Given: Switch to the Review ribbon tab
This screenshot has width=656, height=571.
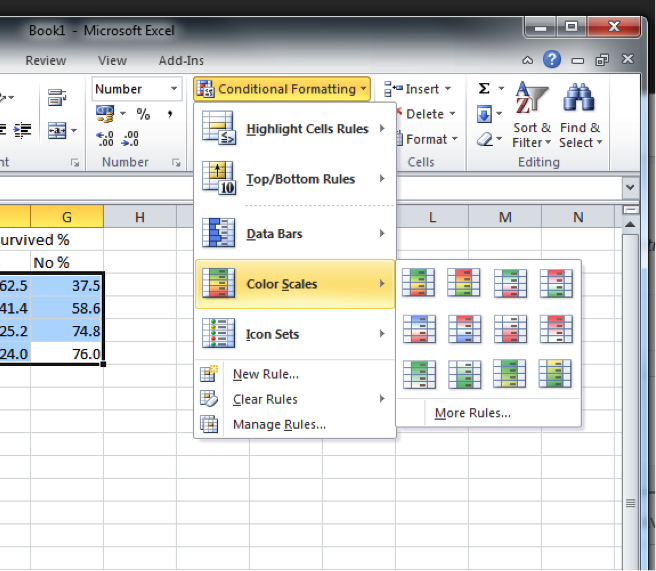Looking at the screenshot, I should click(46, 61).
